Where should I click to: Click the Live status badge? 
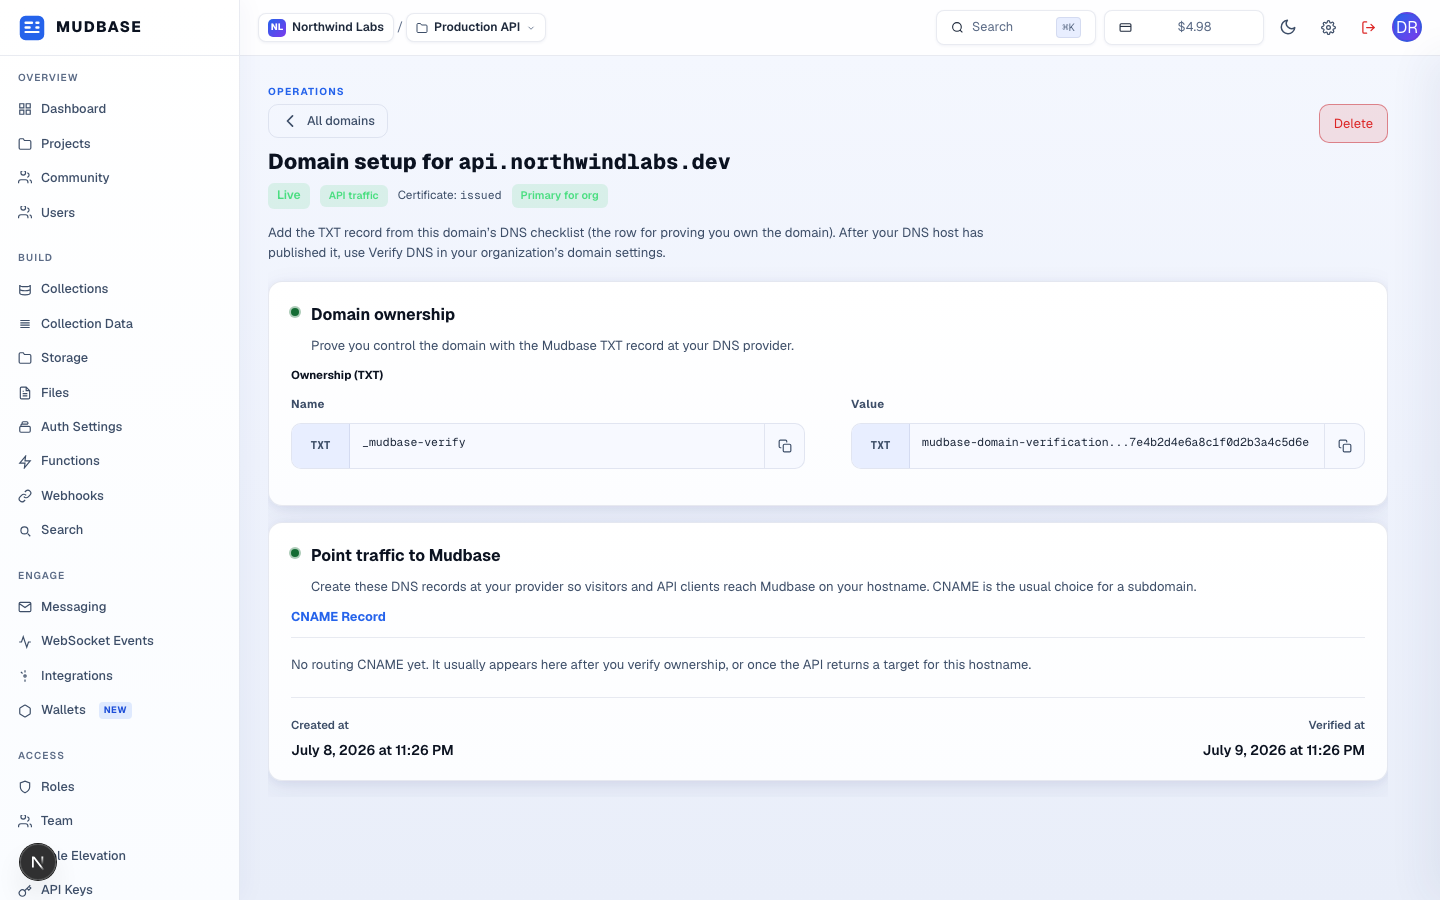tap(289, 196)
